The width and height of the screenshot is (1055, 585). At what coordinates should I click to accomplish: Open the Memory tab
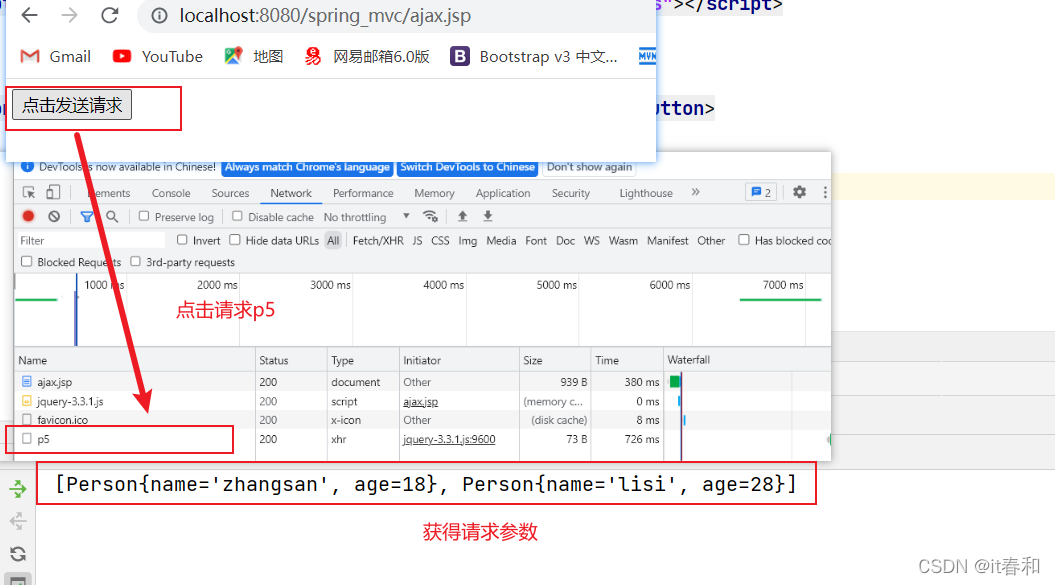click(434, 193)
